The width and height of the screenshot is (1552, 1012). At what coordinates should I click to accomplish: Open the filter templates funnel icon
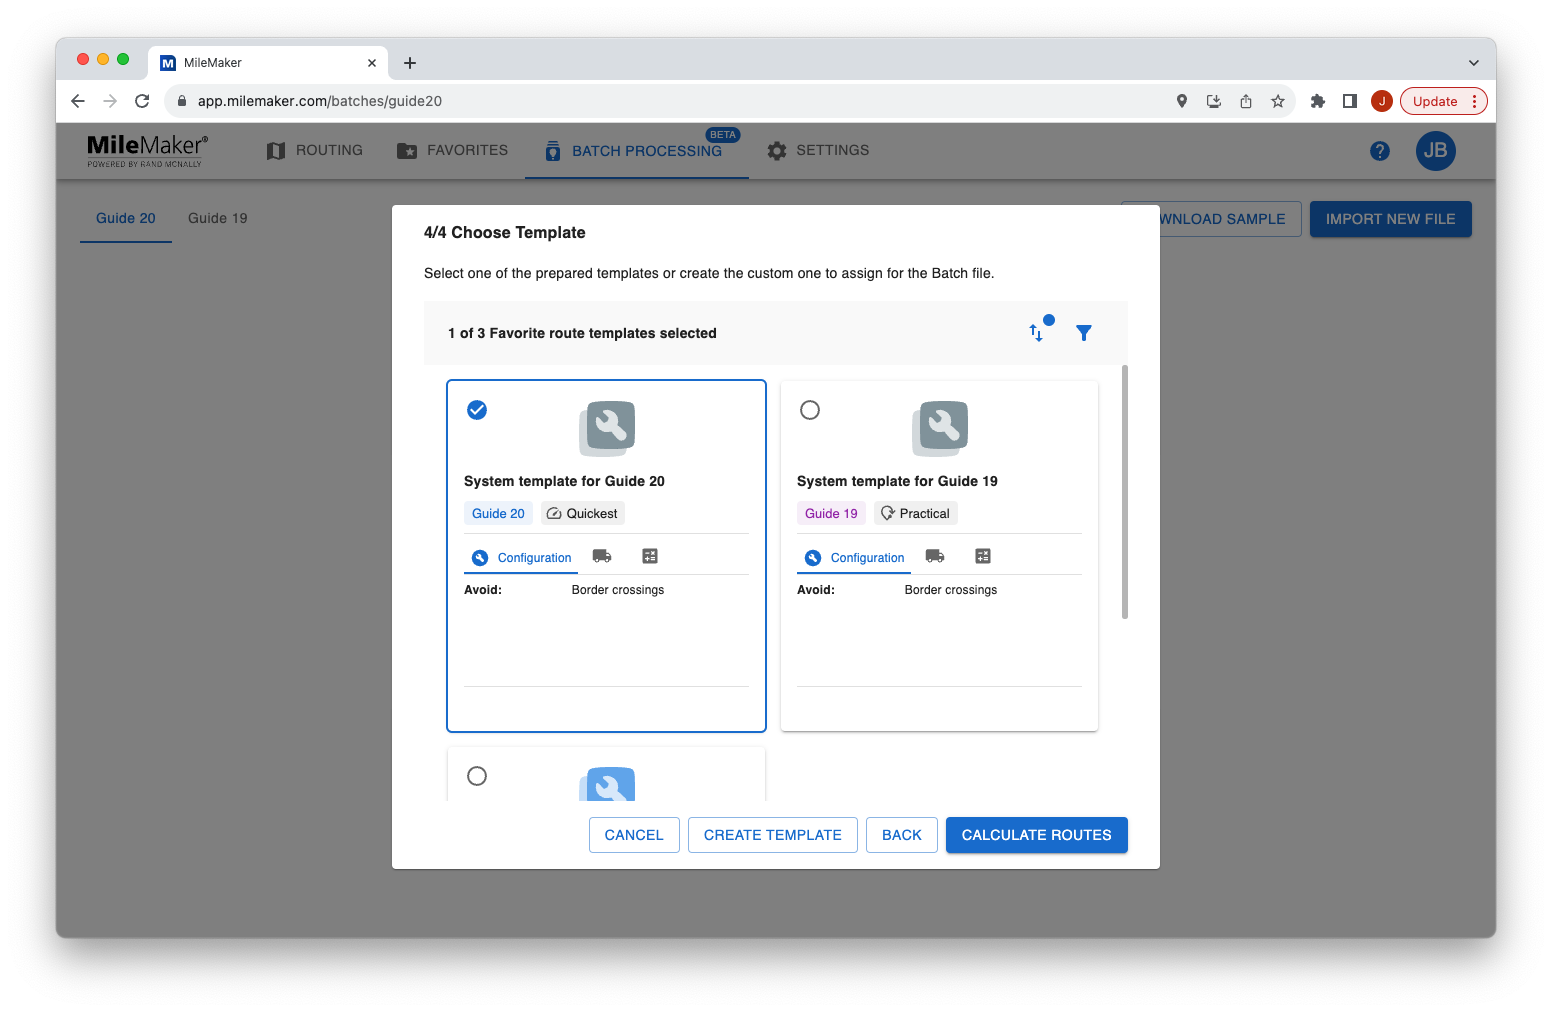(1084, 333)
